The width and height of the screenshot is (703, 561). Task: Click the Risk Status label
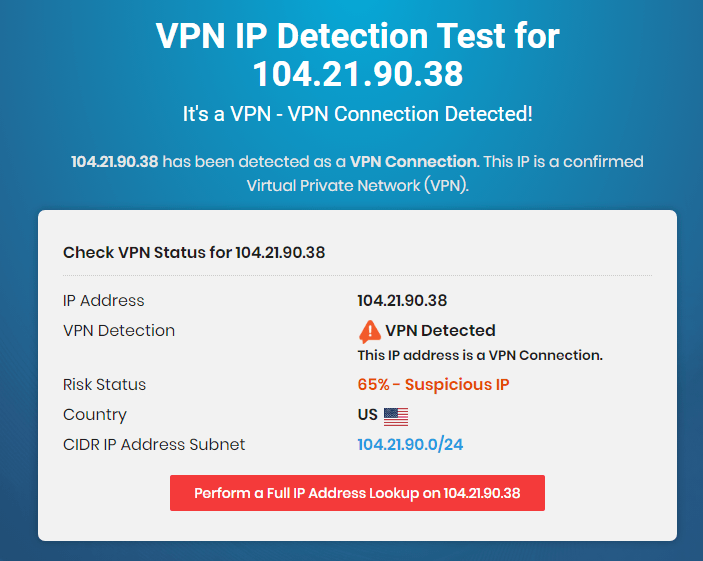(104, 384)
